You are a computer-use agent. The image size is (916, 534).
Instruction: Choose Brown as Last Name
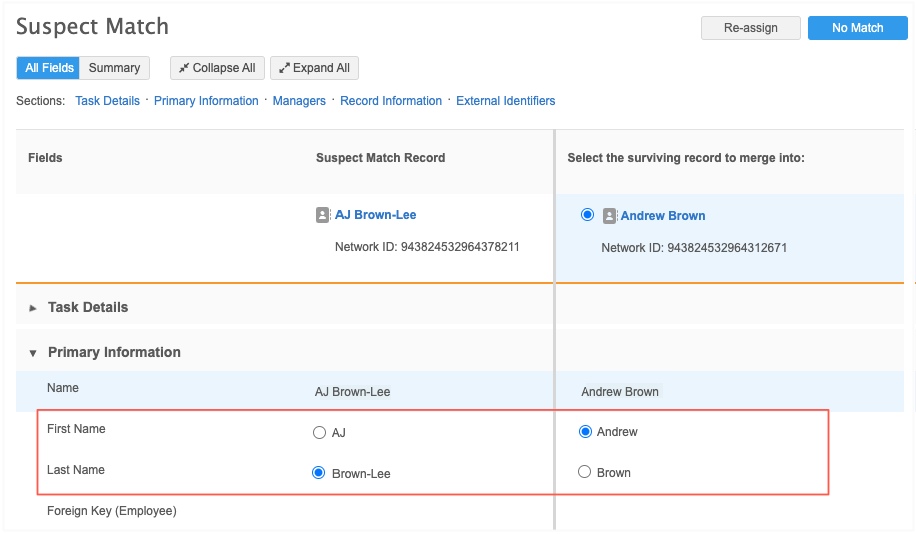pos(585,472)
